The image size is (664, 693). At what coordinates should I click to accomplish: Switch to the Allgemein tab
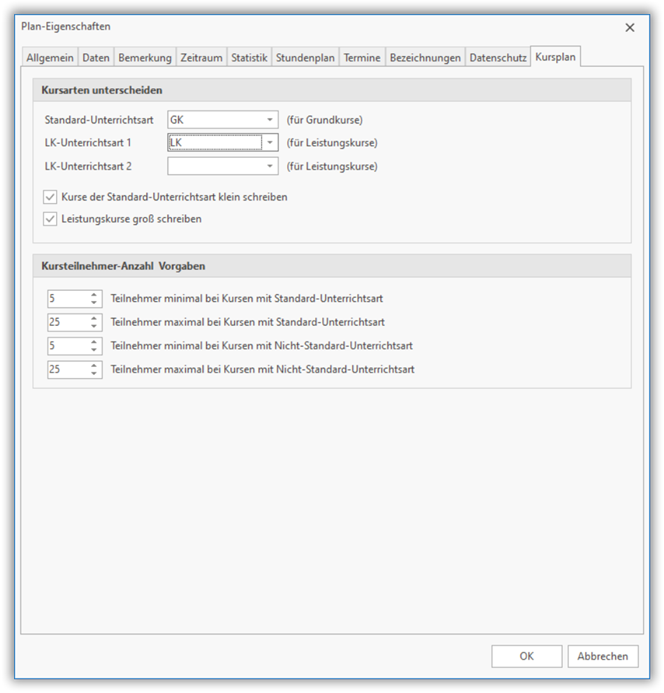point(49,58)
